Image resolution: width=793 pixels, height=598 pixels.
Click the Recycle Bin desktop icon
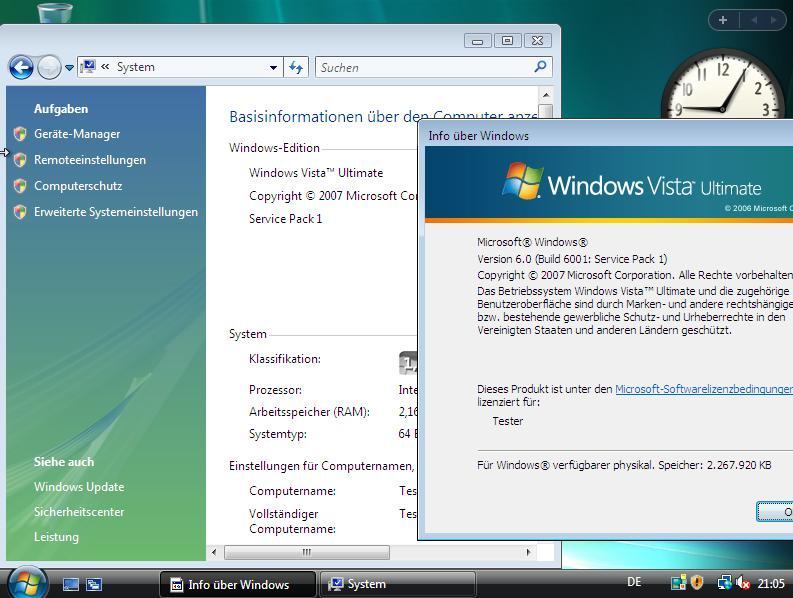(x=55, y=12)
